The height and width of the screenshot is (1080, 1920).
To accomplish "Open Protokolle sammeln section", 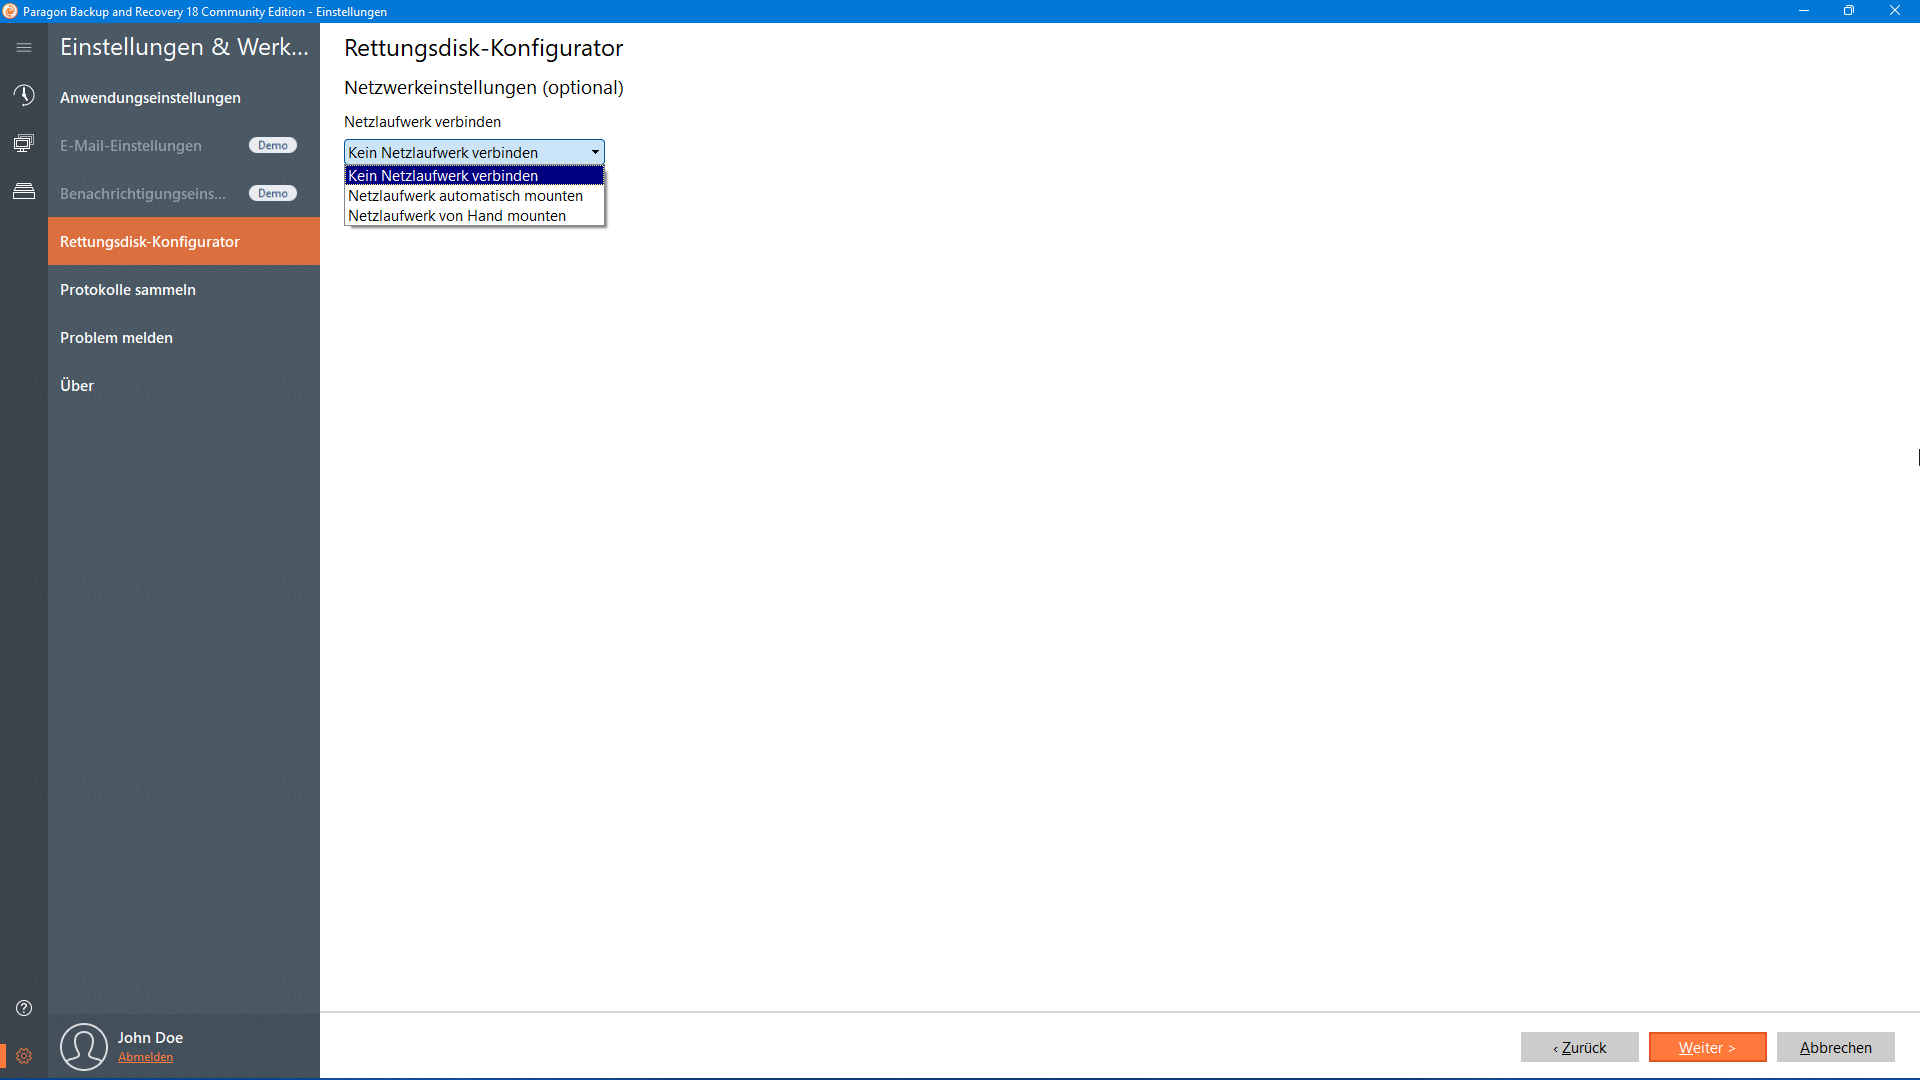I will point(128,290).
